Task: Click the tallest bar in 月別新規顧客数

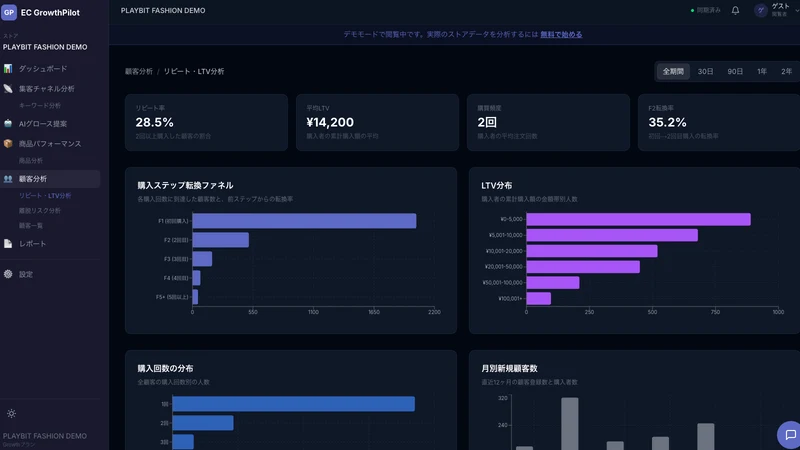Action: click(570, 424)
